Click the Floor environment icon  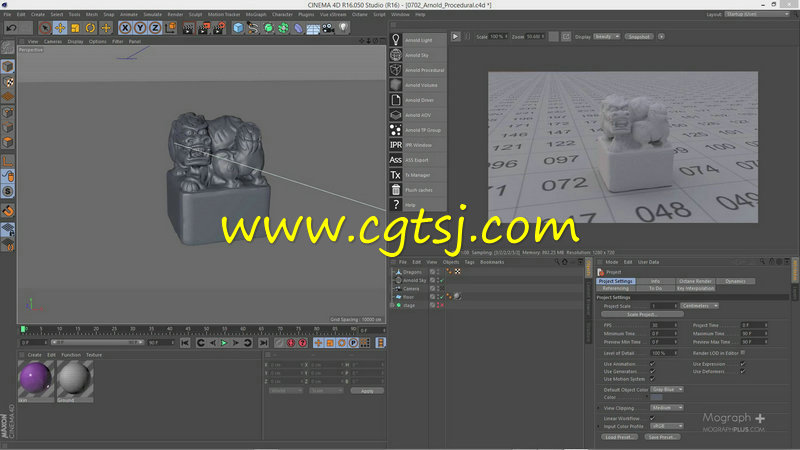[x=313, y=28]
